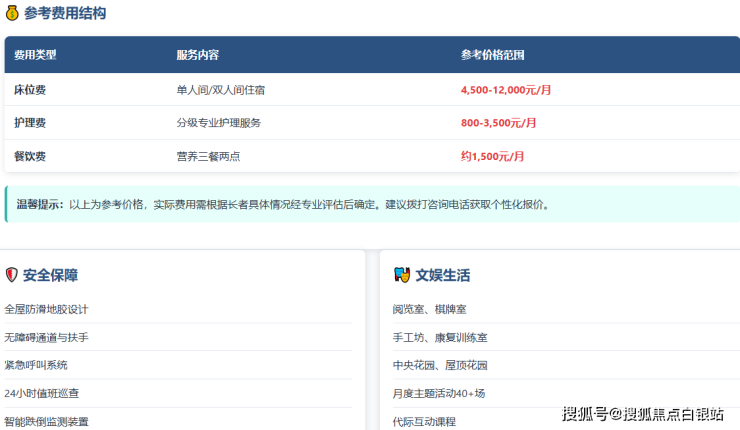Click the 服务内容 column header
Viewport: 740px width, 430px height.
[x=197, y=55]
